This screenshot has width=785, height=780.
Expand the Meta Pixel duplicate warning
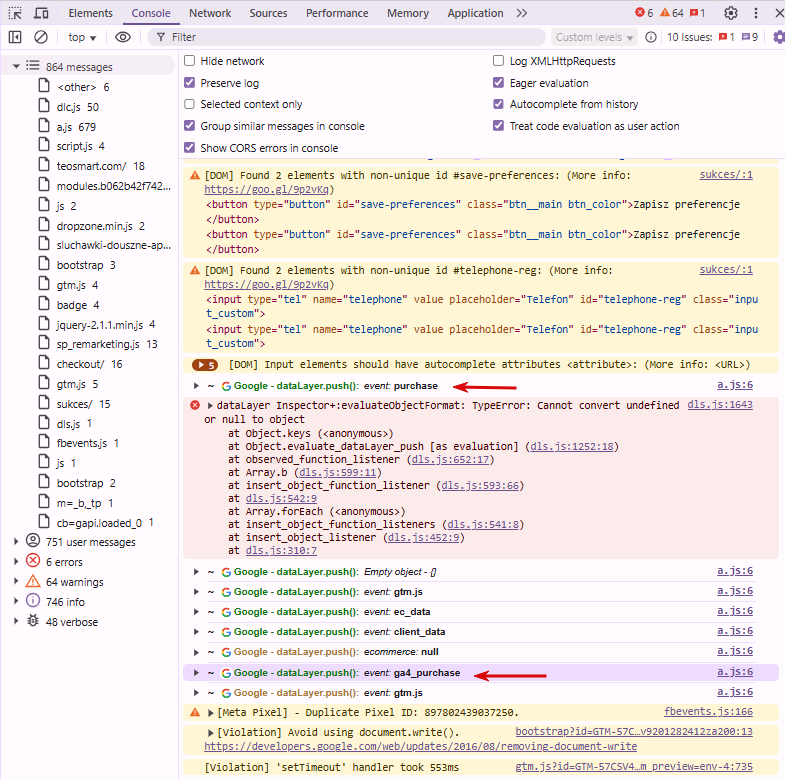211,712
